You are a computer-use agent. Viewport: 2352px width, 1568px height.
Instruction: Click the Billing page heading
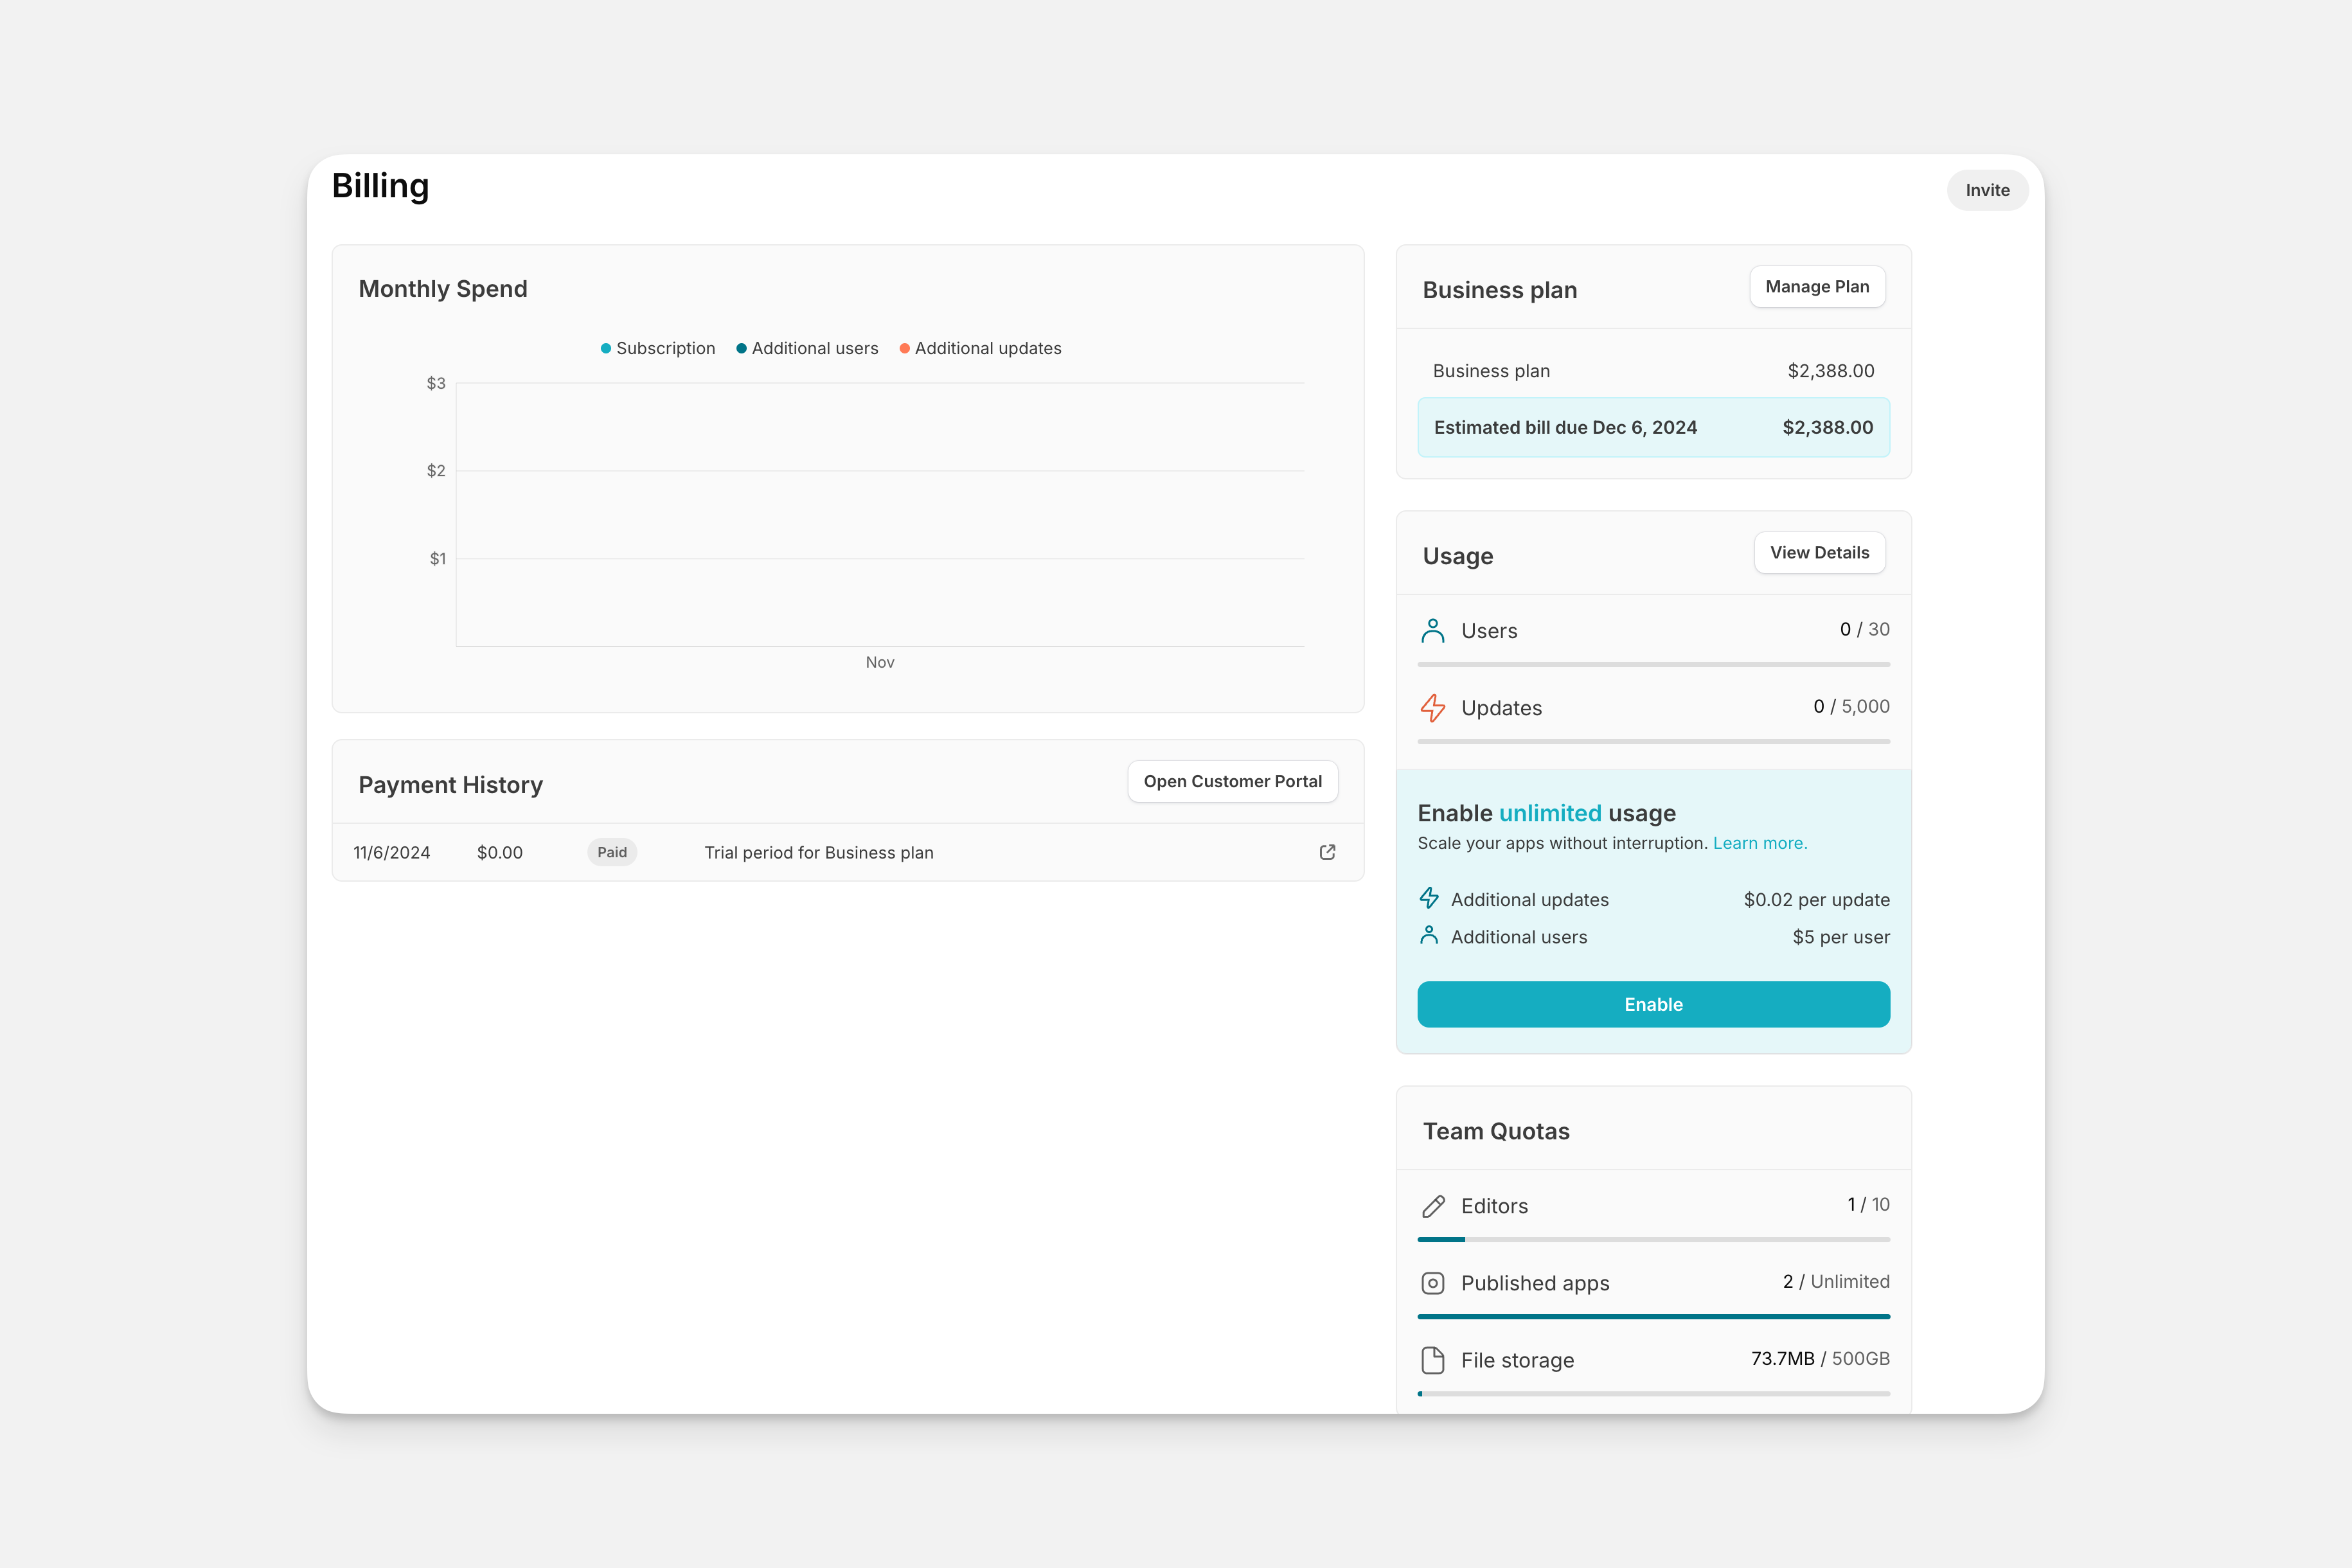(380, 186)
